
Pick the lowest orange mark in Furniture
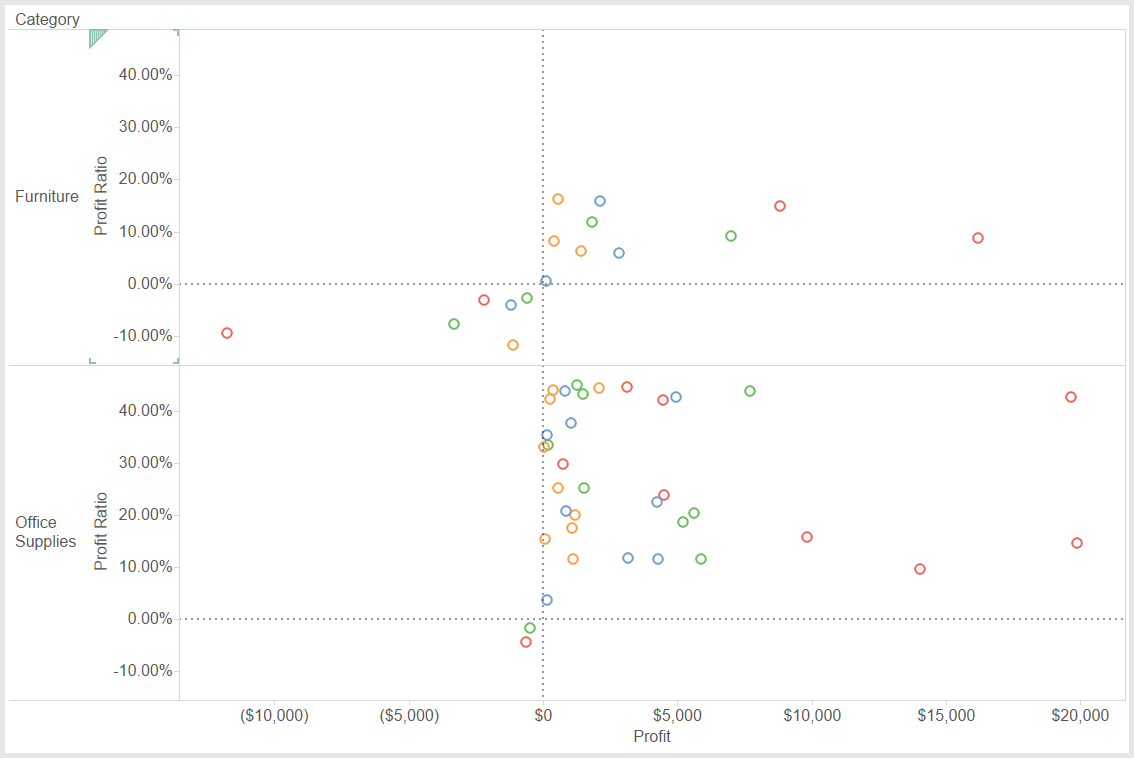513,345
